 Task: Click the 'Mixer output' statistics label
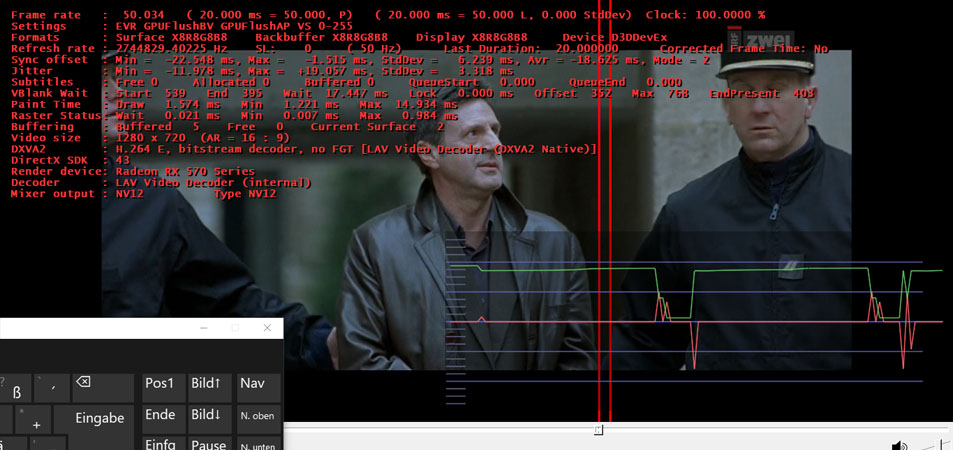[x=53, y=194]
